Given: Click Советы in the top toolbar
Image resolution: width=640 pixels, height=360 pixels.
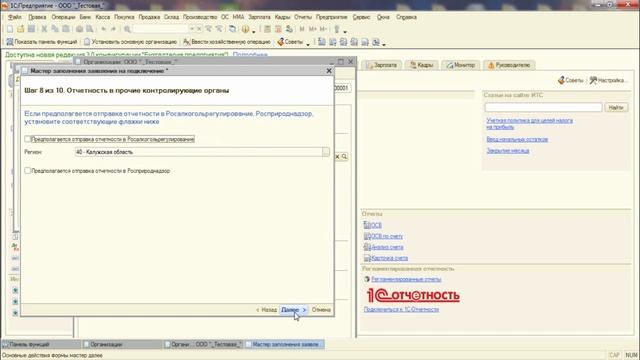Looking at the screenshot, I should pos(290,42).
